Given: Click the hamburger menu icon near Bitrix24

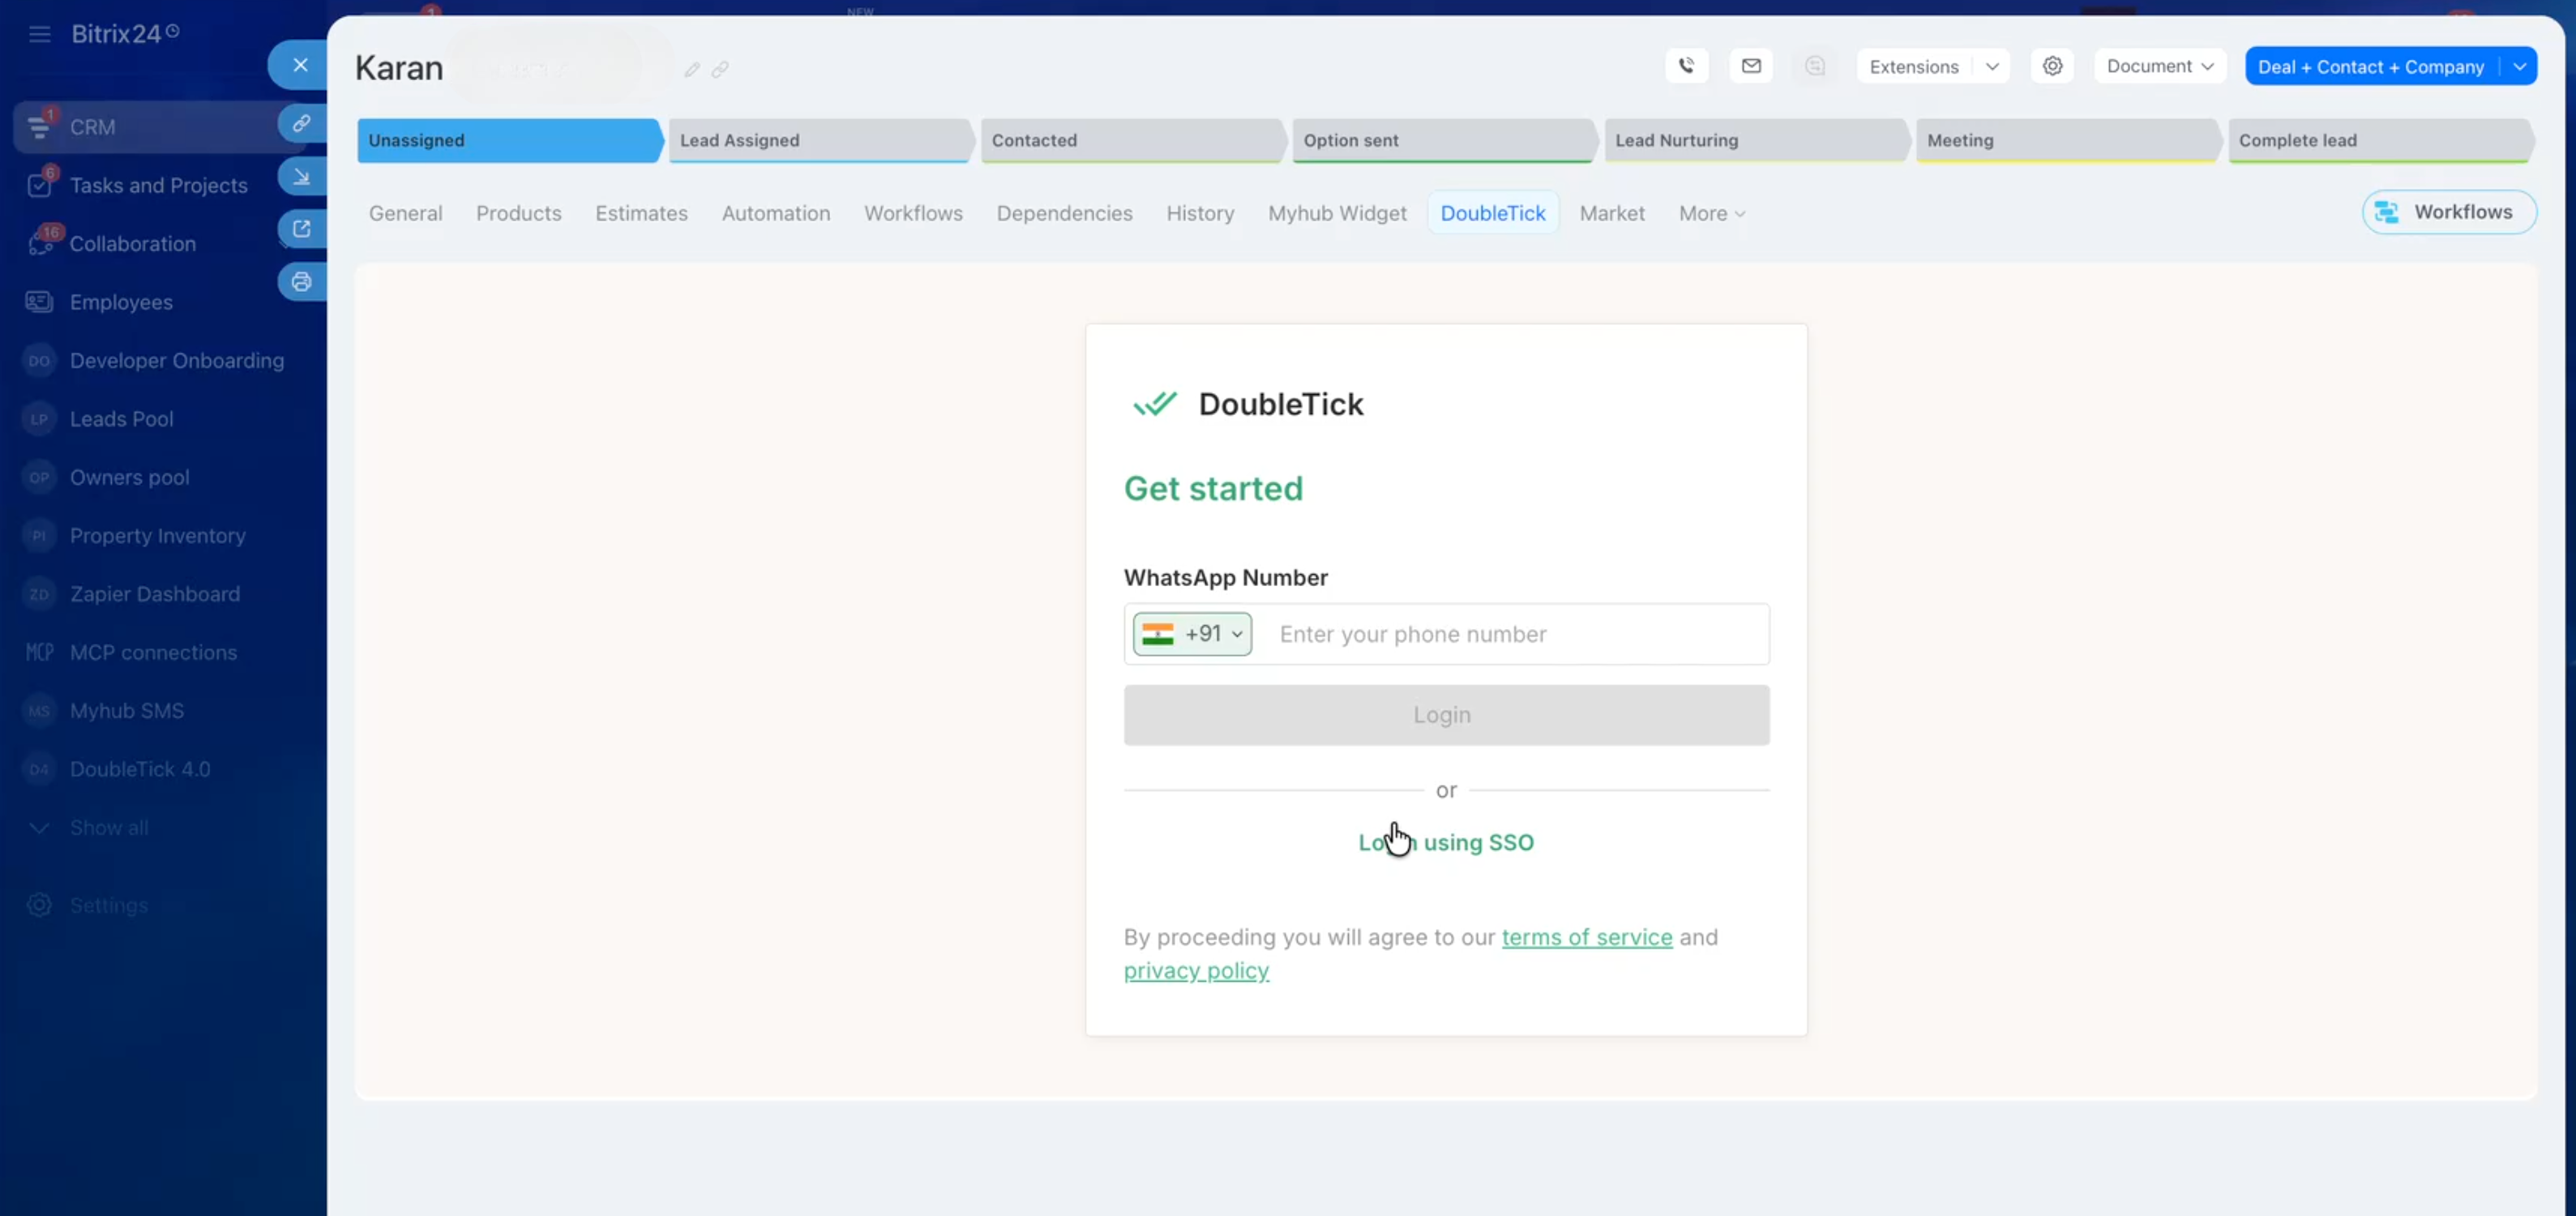Looking at the screenshot, I should pos(40,35).
